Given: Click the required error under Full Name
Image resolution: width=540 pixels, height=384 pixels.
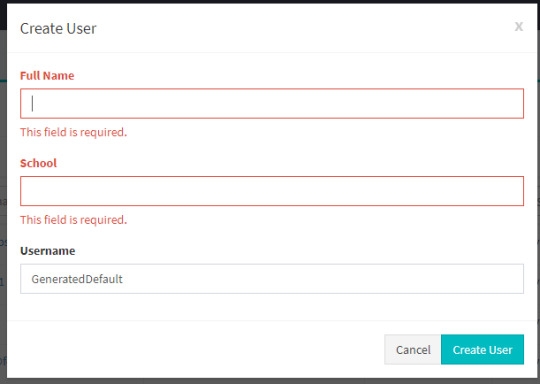Looking at the screenshot, I should 73,132.
